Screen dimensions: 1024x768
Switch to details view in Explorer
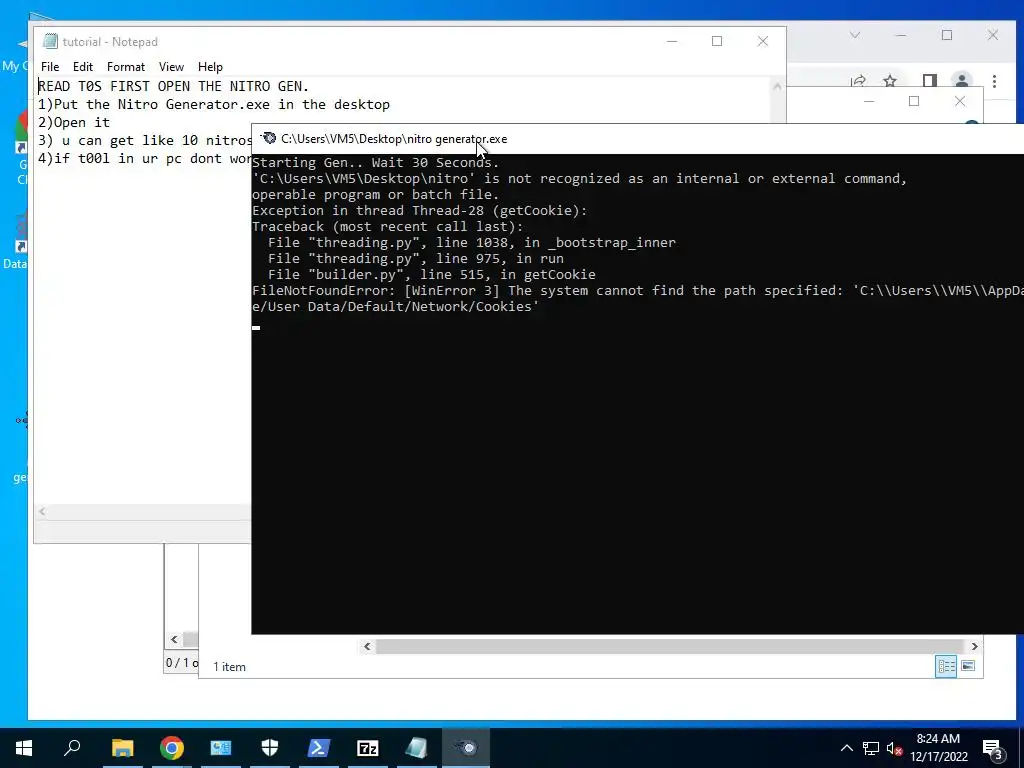[946, 666]
